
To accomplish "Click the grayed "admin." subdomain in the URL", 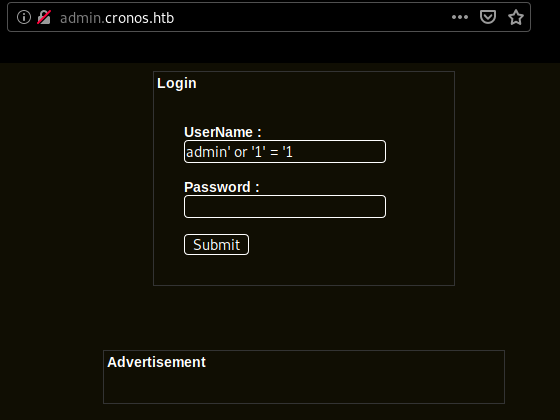I will pos(82,18).
